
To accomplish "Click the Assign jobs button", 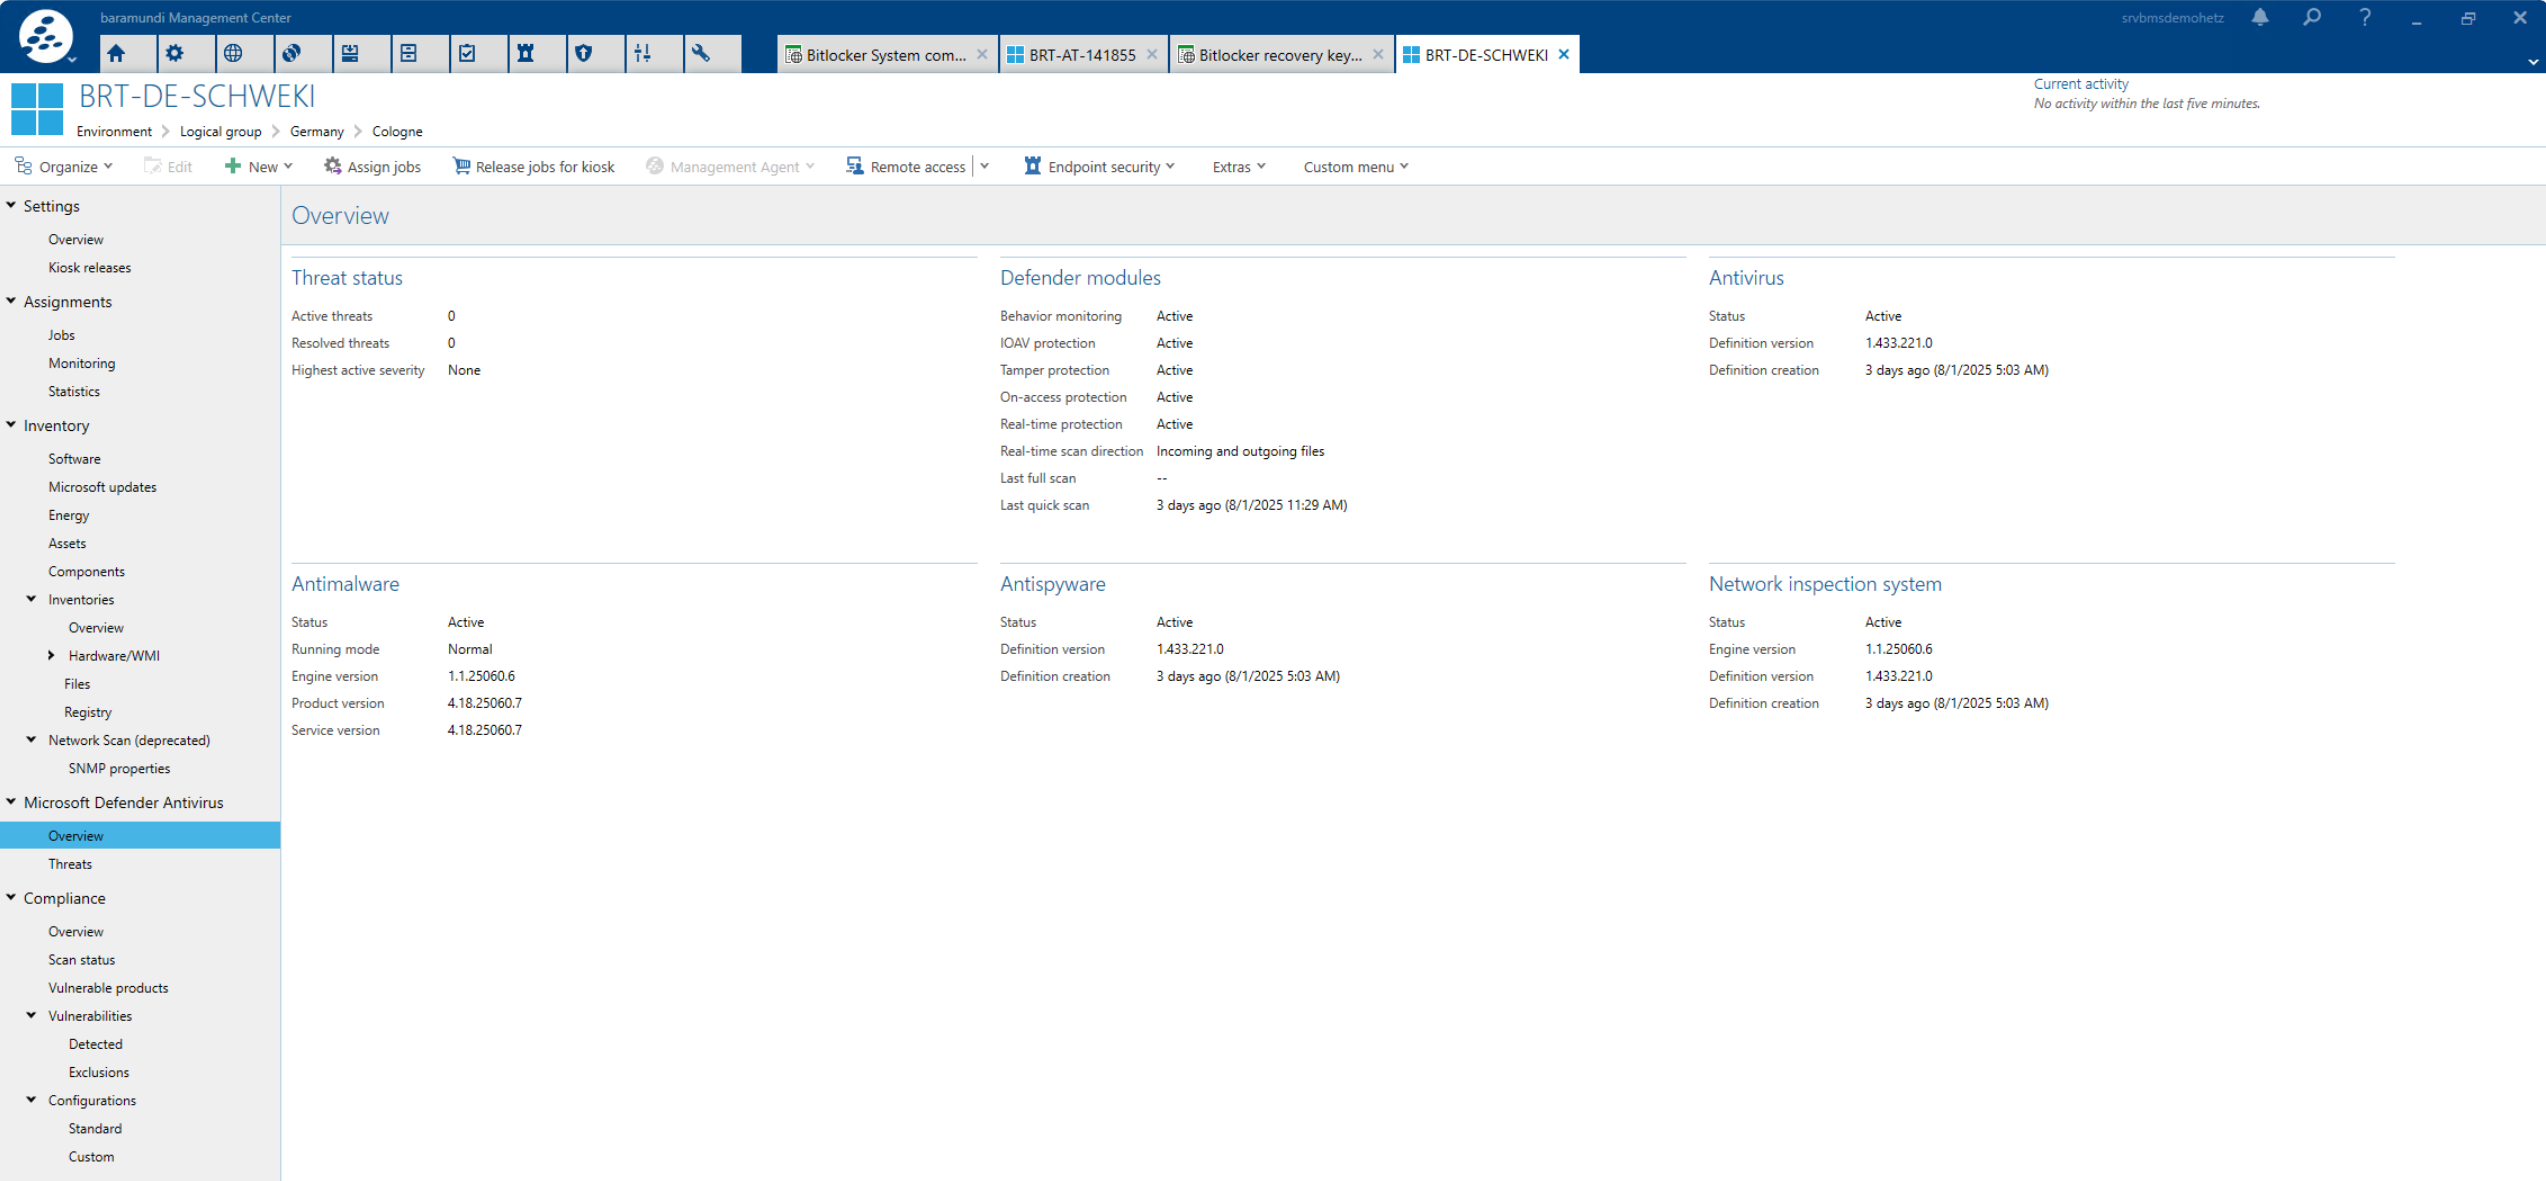I will click(372, 167).
